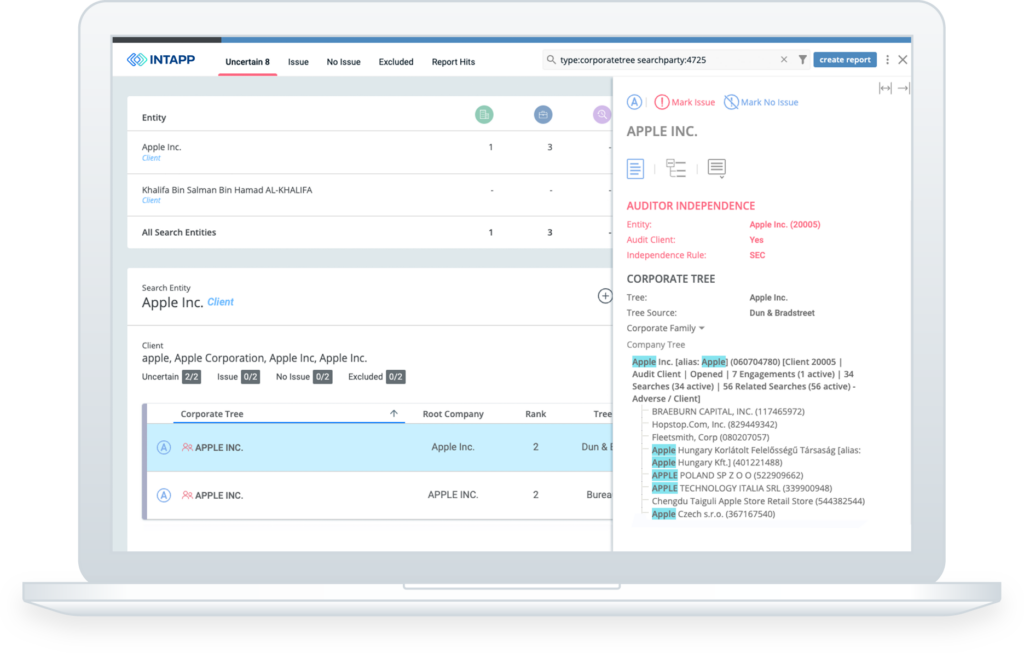Toggle the sort arrow on the Corporate Tree column
The width and height of the screenshot is (1024, 653).
coord(394,413)
